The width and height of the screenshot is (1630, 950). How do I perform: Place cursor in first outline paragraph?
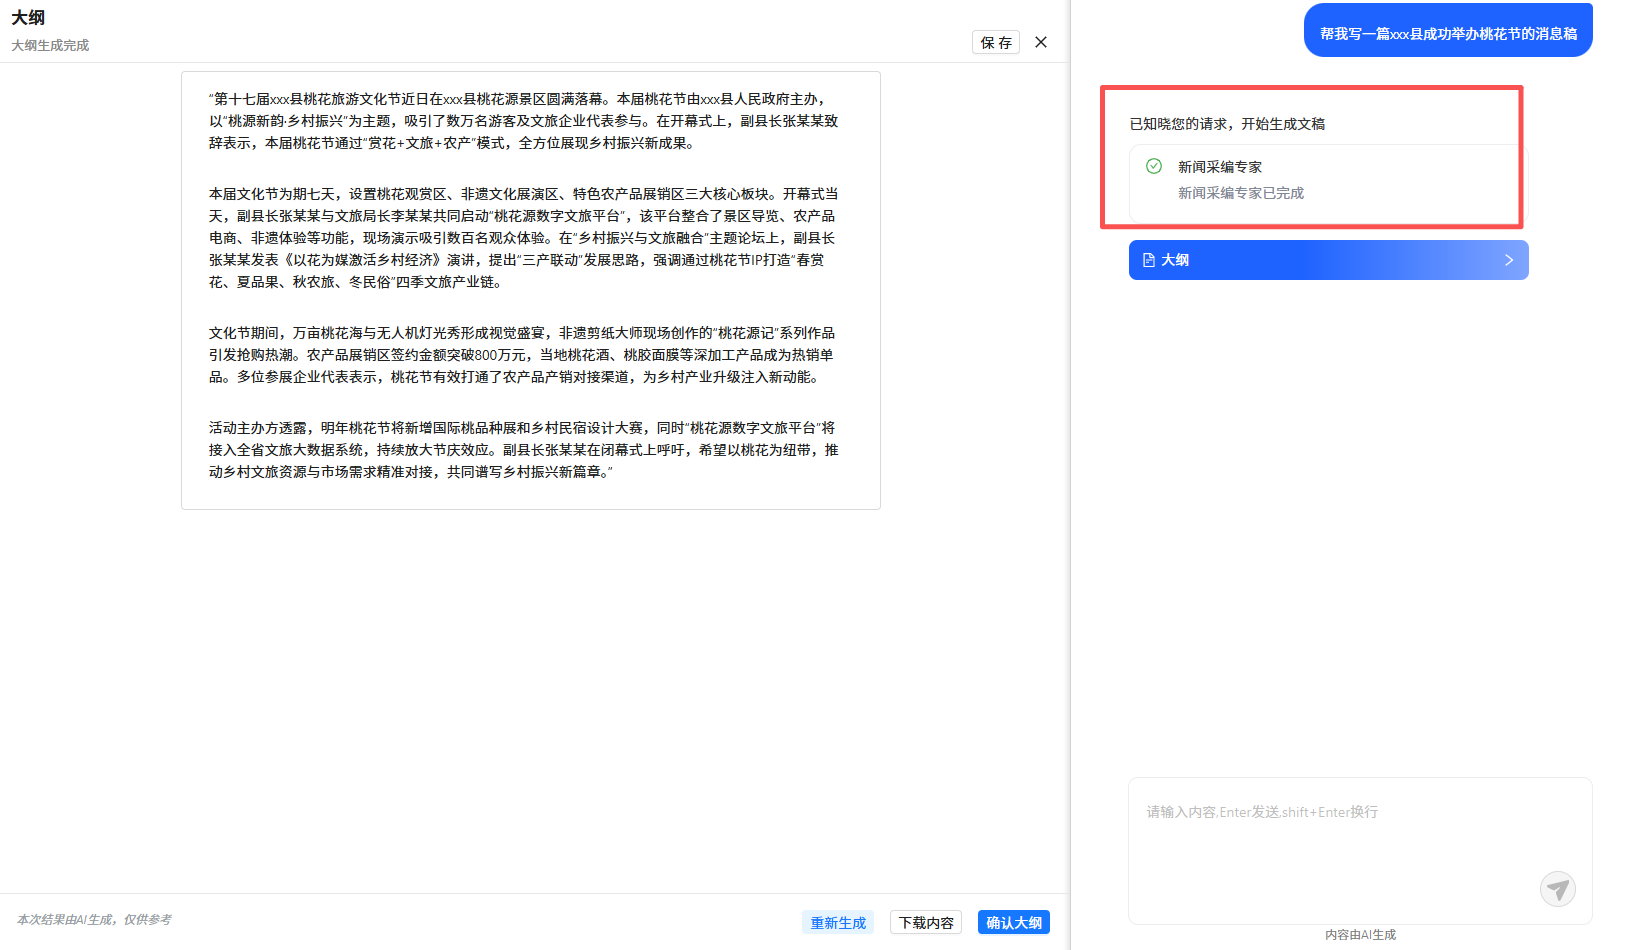[523, 121]
